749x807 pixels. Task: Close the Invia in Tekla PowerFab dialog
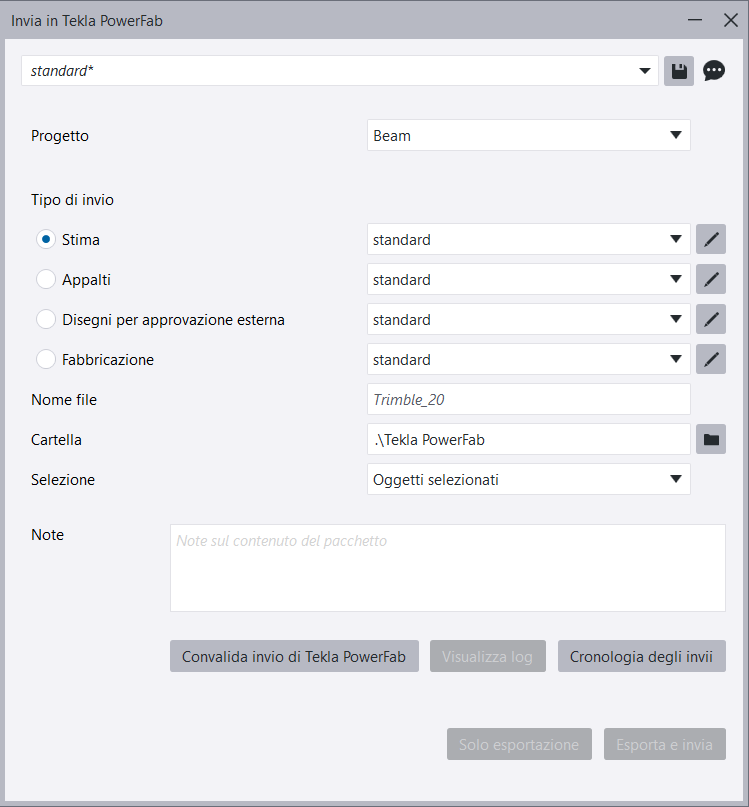(729, 20)
